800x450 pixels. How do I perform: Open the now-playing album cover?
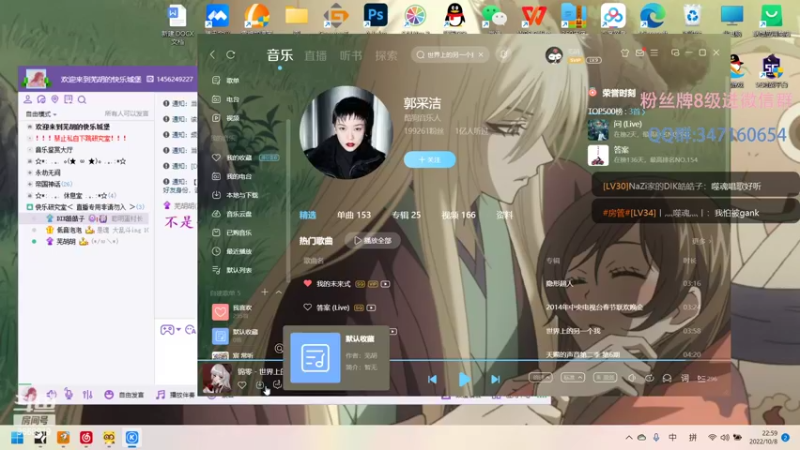point(217,379)
